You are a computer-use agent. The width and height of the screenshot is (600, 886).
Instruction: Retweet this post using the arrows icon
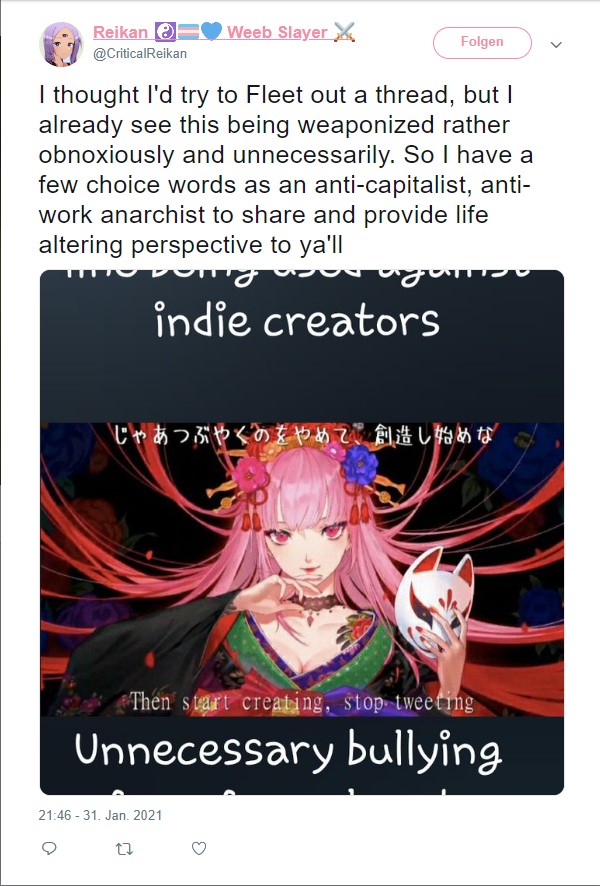pos(124,848)
